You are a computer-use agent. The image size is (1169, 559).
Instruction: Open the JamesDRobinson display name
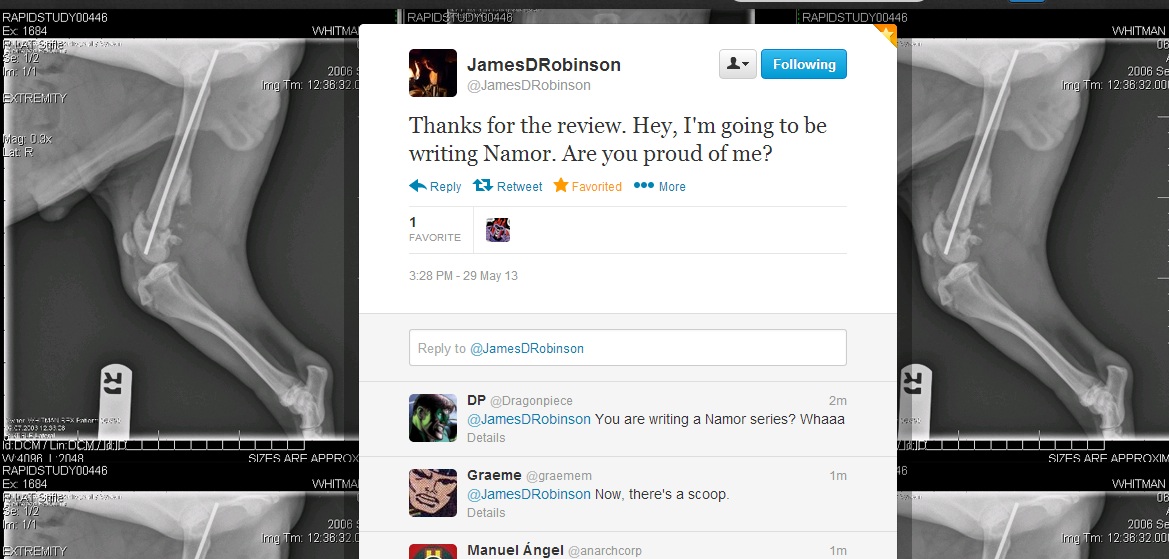point(543,65)
